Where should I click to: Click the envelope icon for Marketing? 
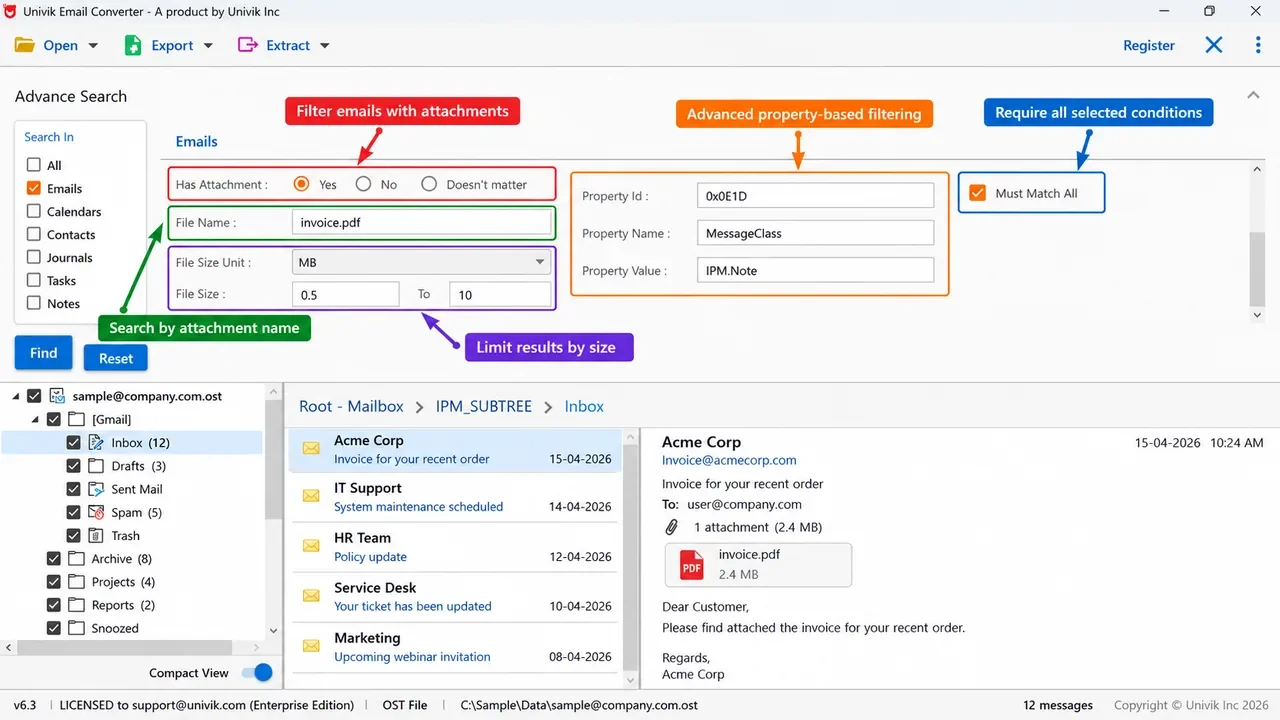click(312, 646)
